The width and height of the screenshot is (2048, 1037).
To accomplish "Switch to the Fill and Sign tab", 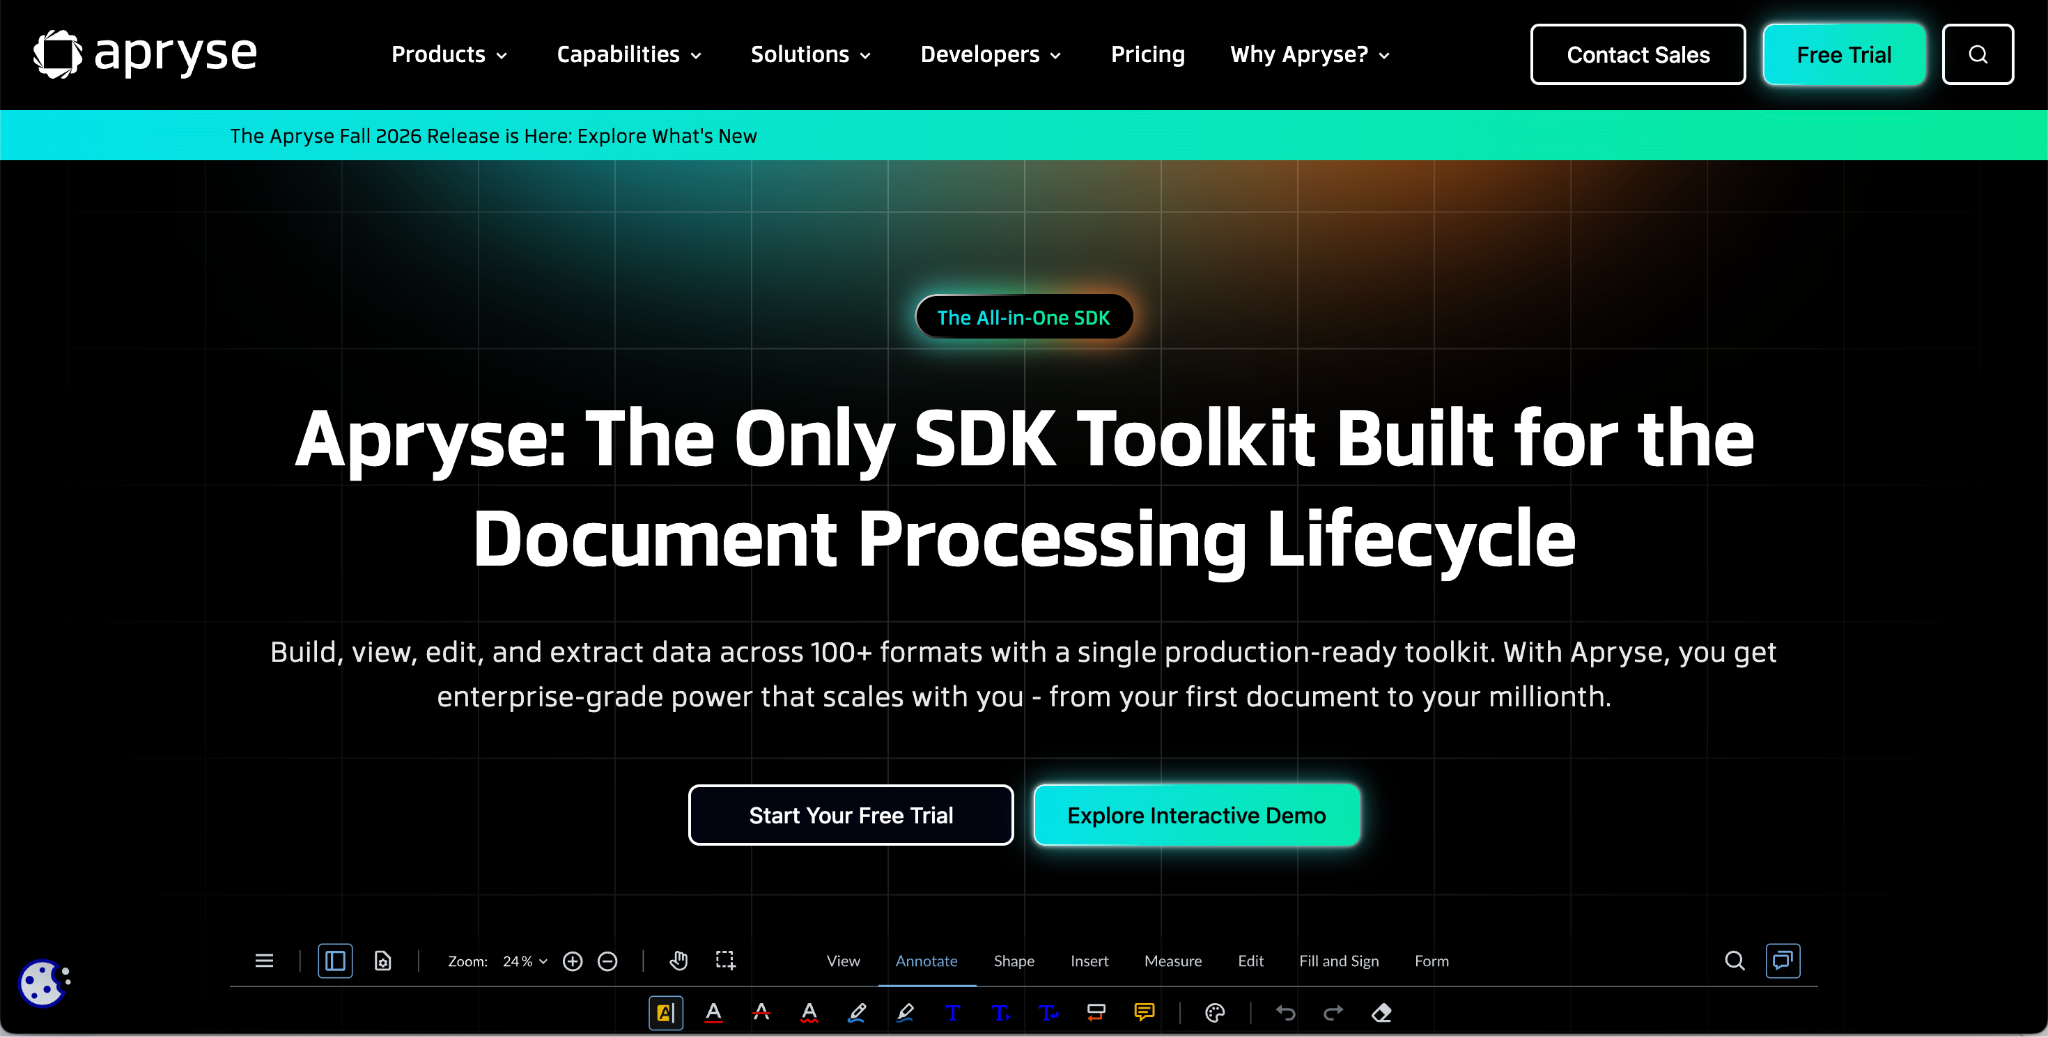I will tap(1339, 961).
